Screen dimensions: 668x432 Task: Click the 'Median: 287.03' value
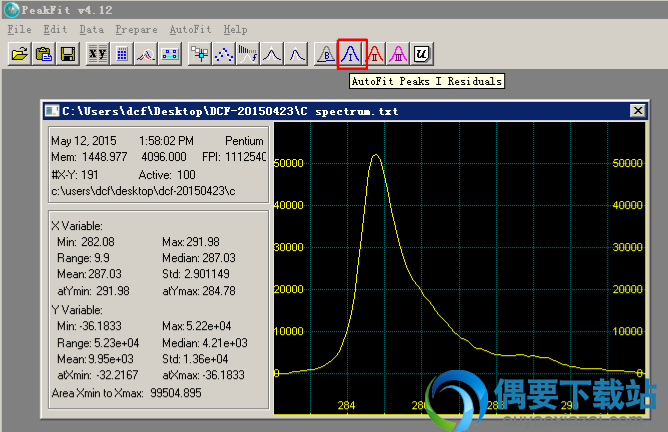pyautogui.click(x=199, y=258)
